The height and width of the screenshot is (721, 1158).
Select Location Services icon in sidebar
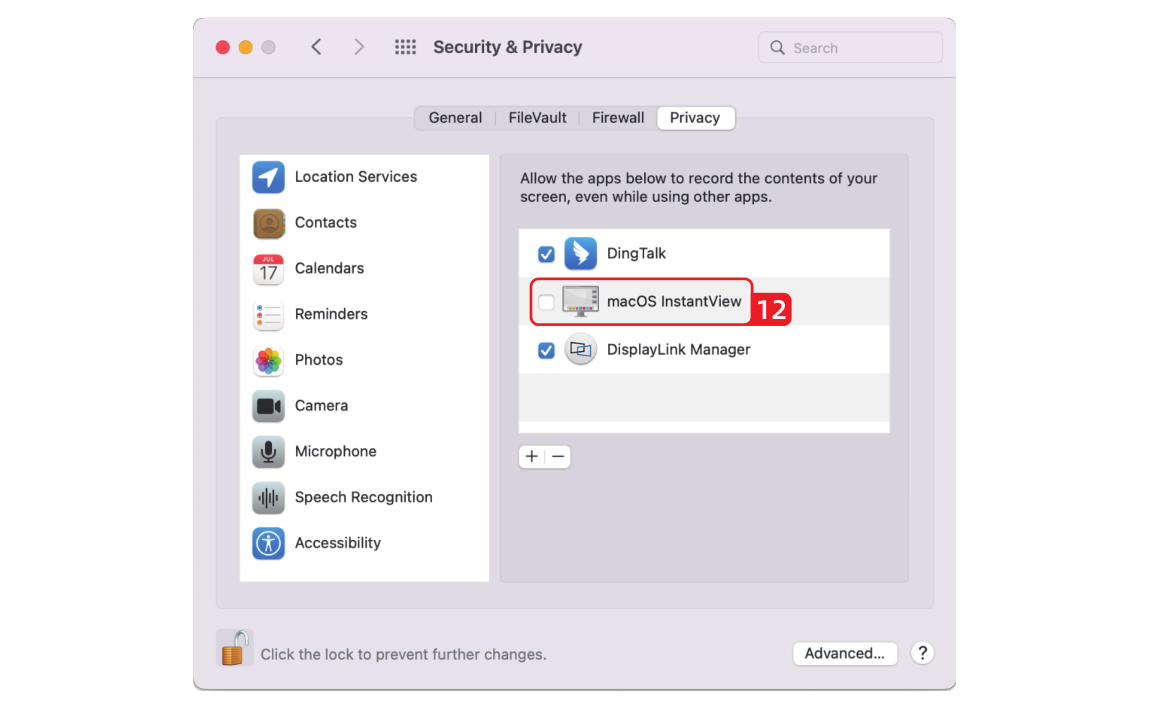[x=268, y=177]
